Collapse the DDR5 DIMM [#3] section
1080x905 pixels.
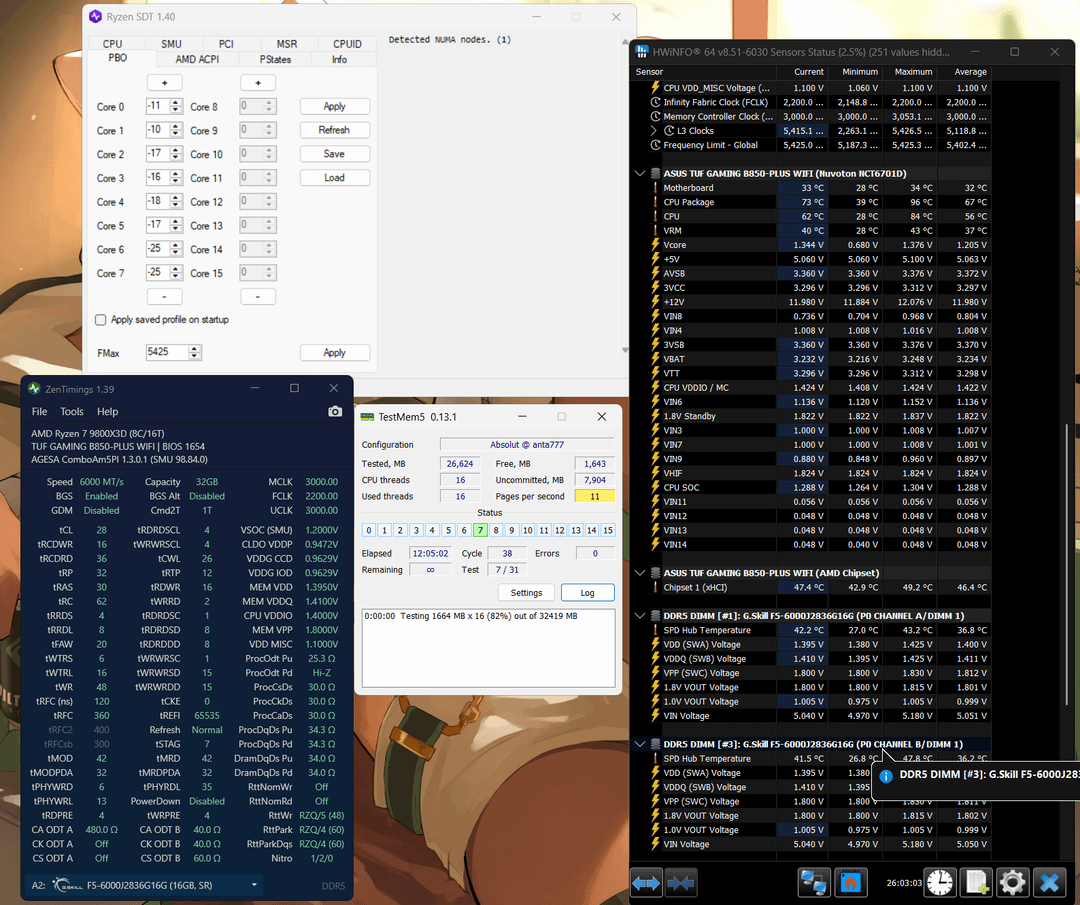[640, 744]
